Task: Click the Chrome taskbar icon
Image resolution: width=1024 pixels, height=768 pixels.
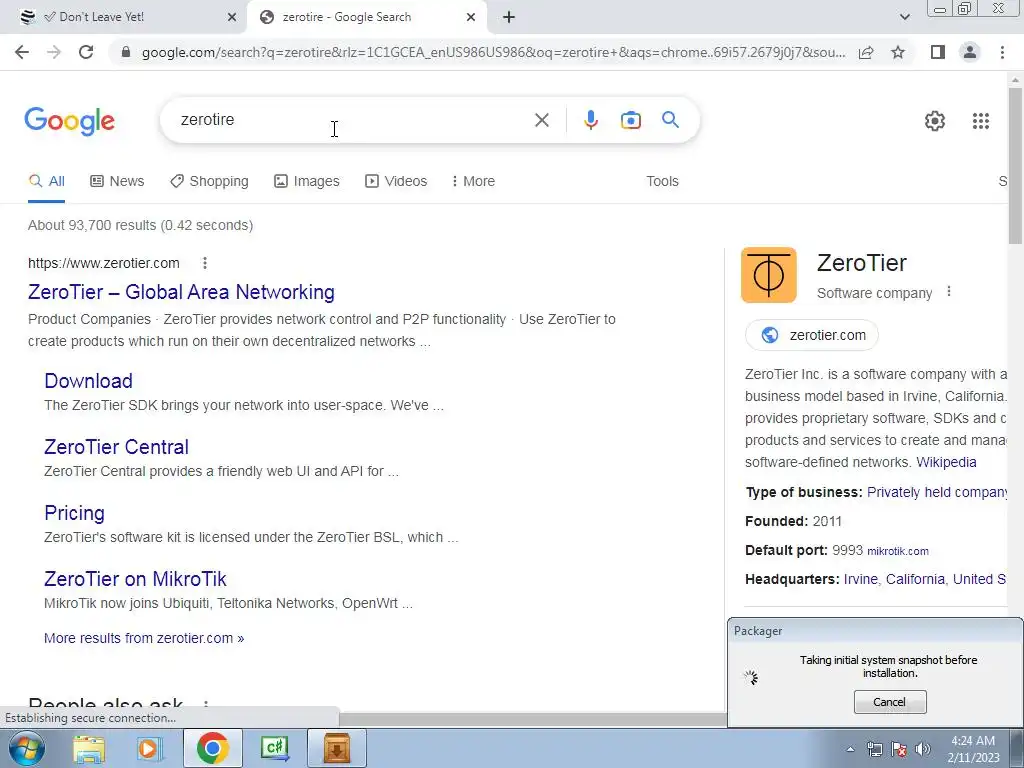Action: [212, 748]
